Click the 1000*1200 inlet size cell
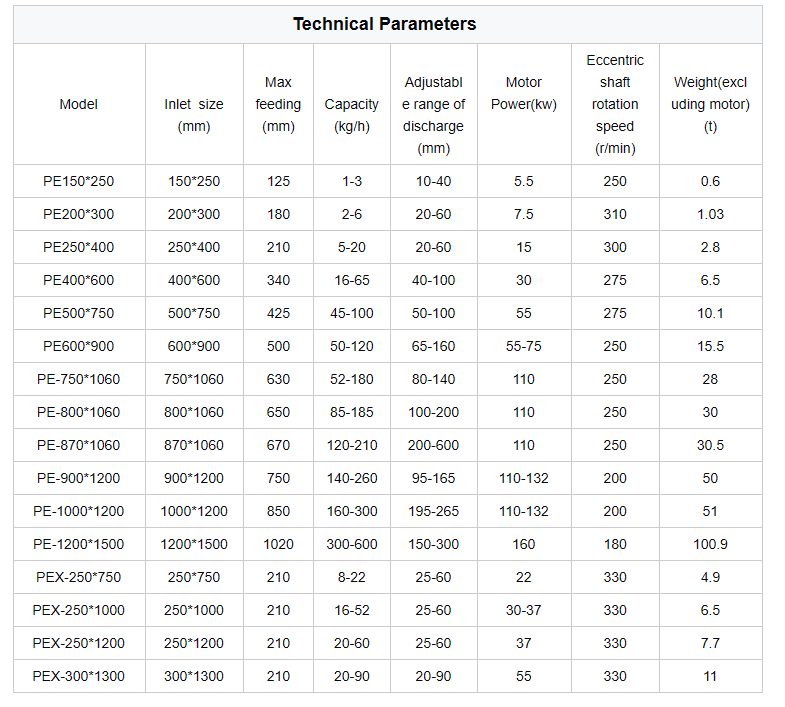785x707 pixels. (194, 511)
